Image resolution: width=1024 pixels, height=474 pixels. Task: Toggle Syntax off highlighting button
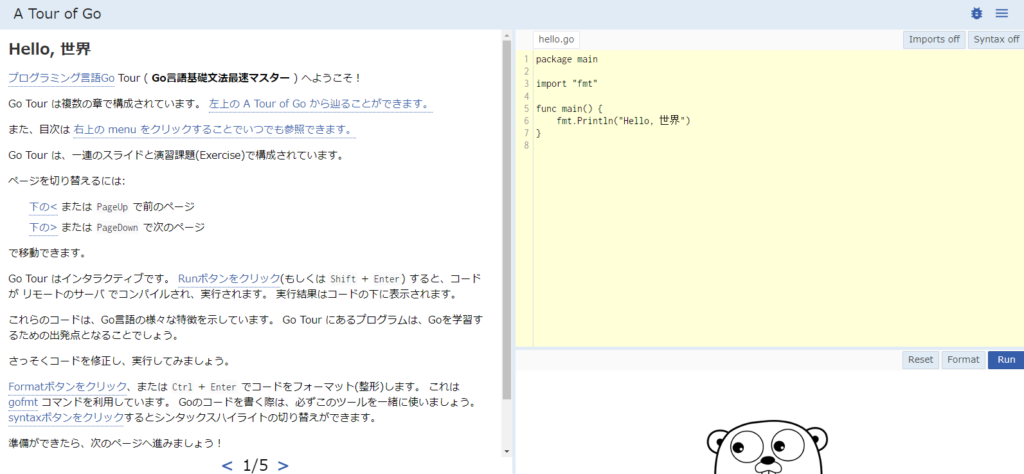click(x=996, y=39)
